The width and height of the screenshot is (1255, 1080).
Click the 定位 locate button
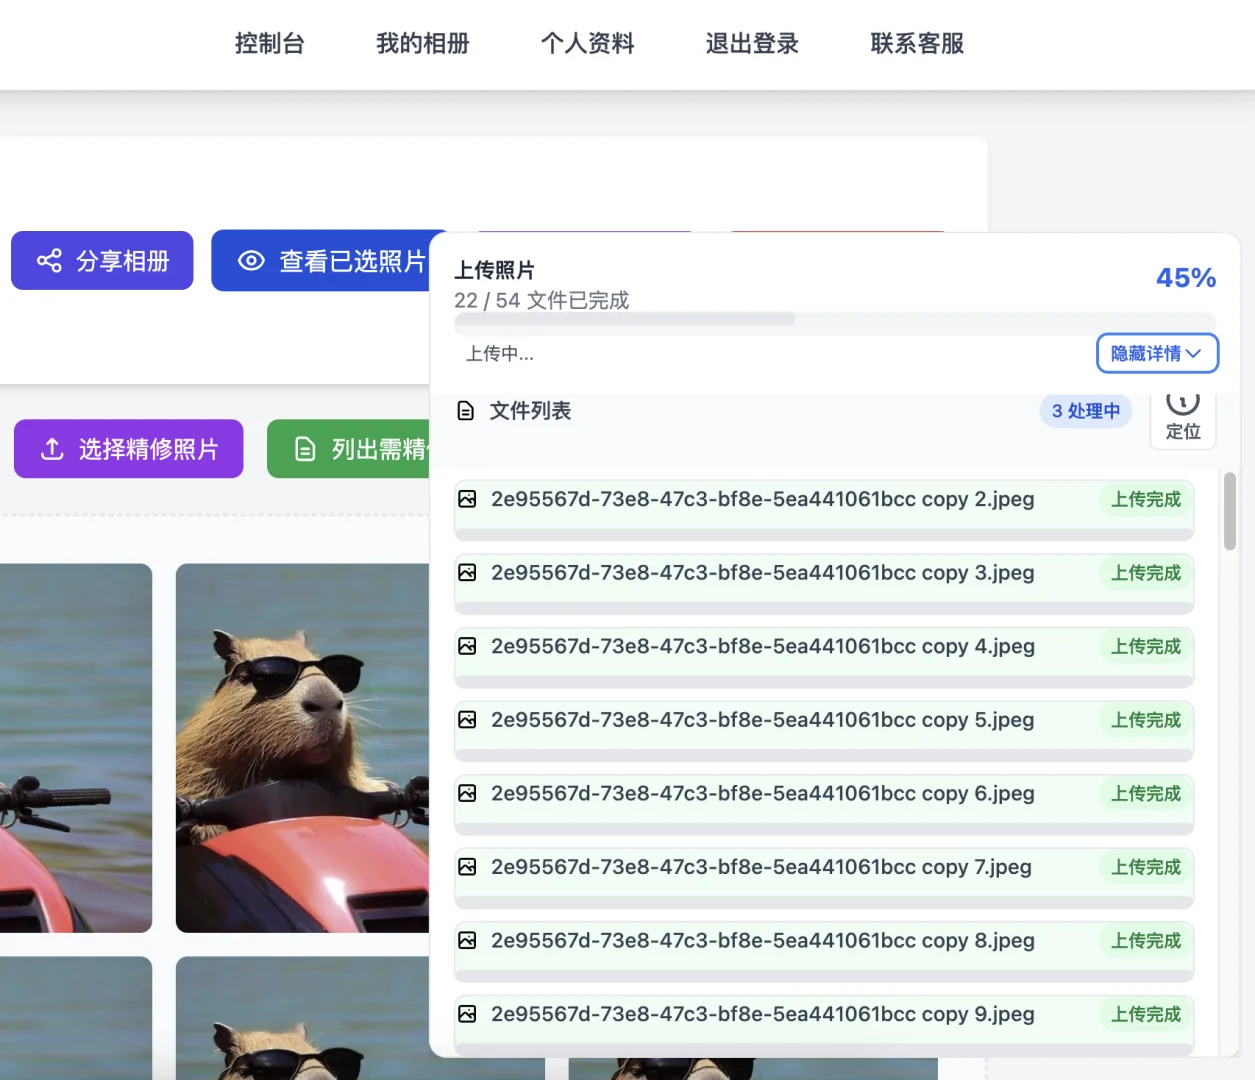pyautogui.click(x=1183, y=419)
